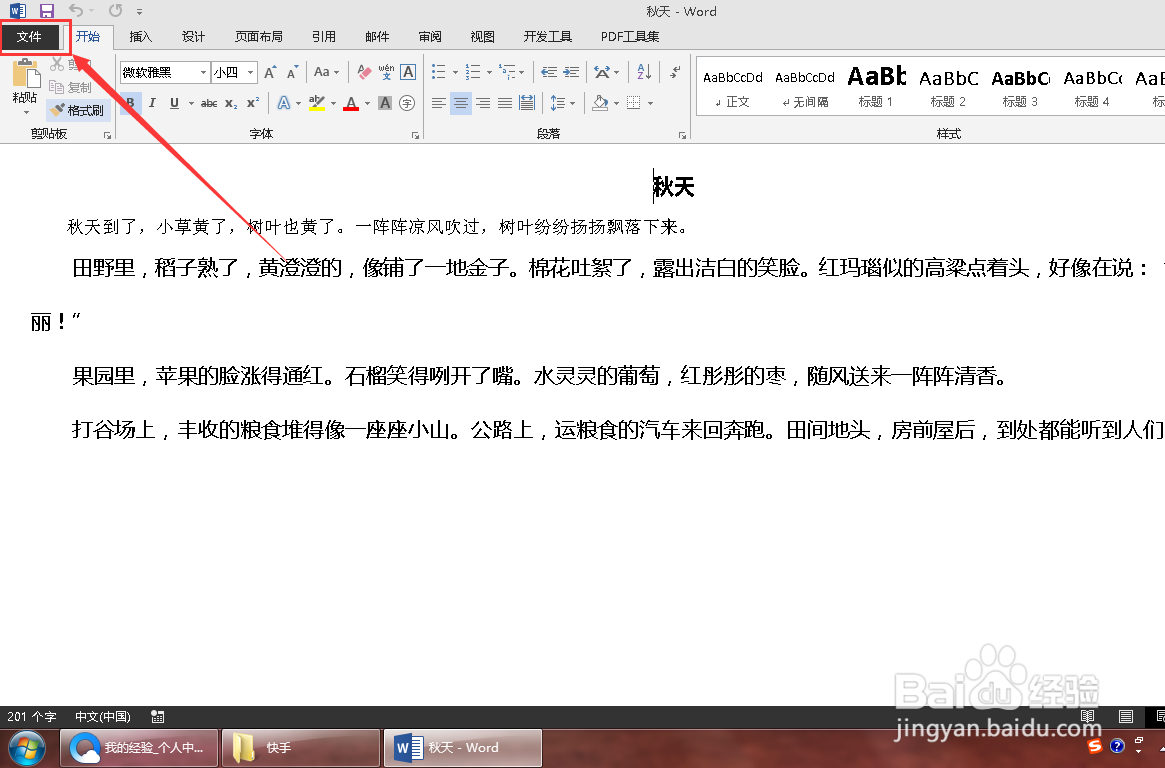
Task: Open the 页面布局 tab
Action: click(x=259, y=36)
